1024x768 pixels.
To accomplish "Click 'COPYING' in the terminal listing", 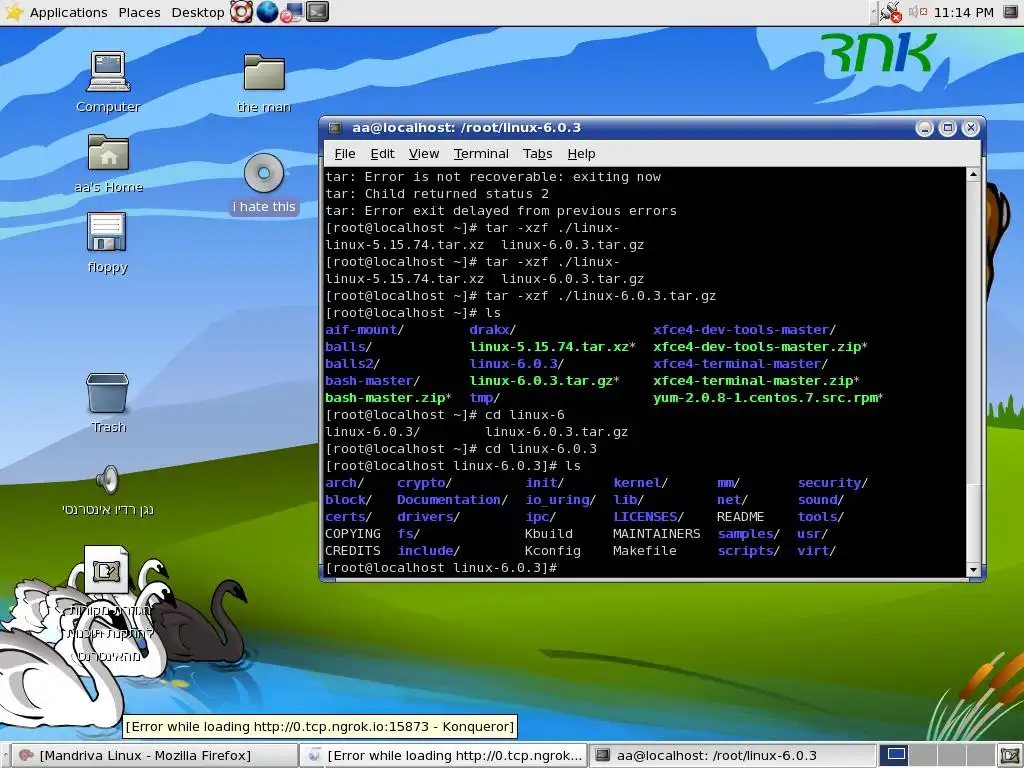I will pyautogui.click(x=353, y=534).
